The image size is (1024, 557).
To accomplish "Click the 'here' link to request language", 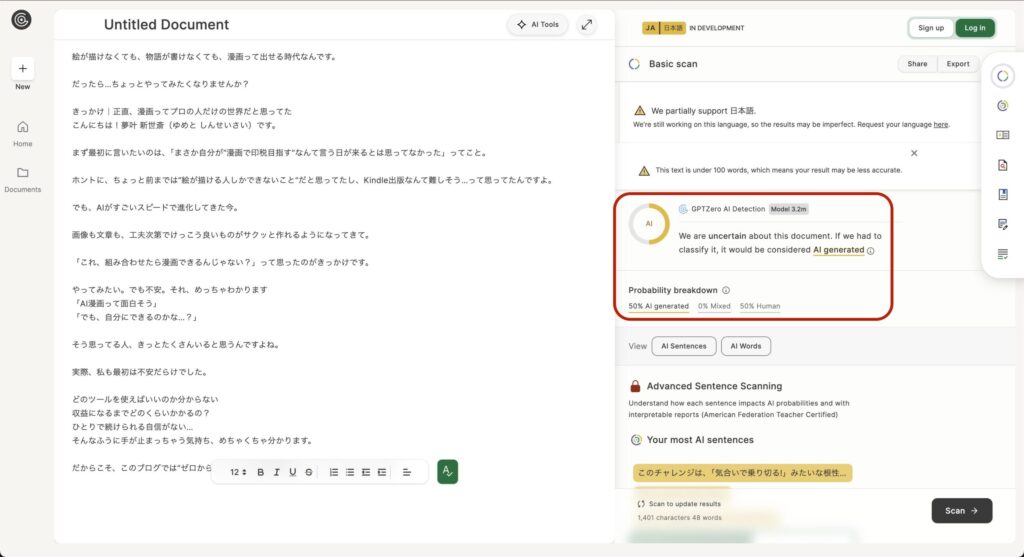I will (x=940, y=125).
